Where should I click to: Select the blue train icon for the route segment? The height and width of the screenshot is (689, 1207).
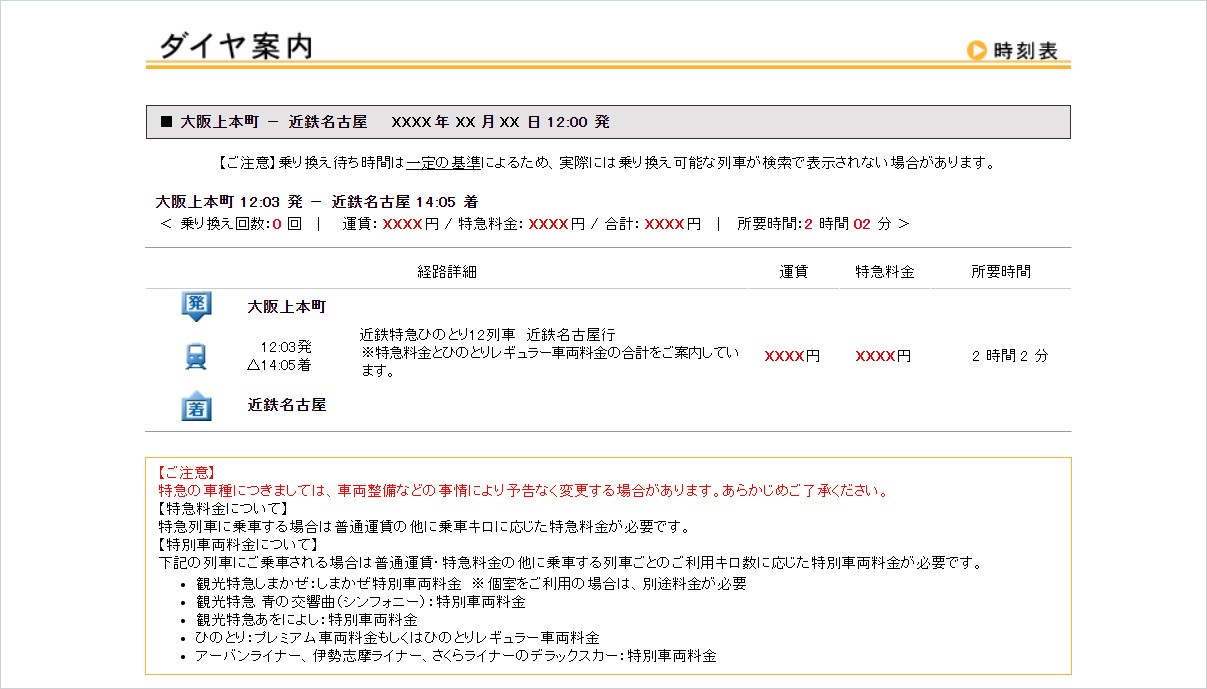tap(194, 355)
